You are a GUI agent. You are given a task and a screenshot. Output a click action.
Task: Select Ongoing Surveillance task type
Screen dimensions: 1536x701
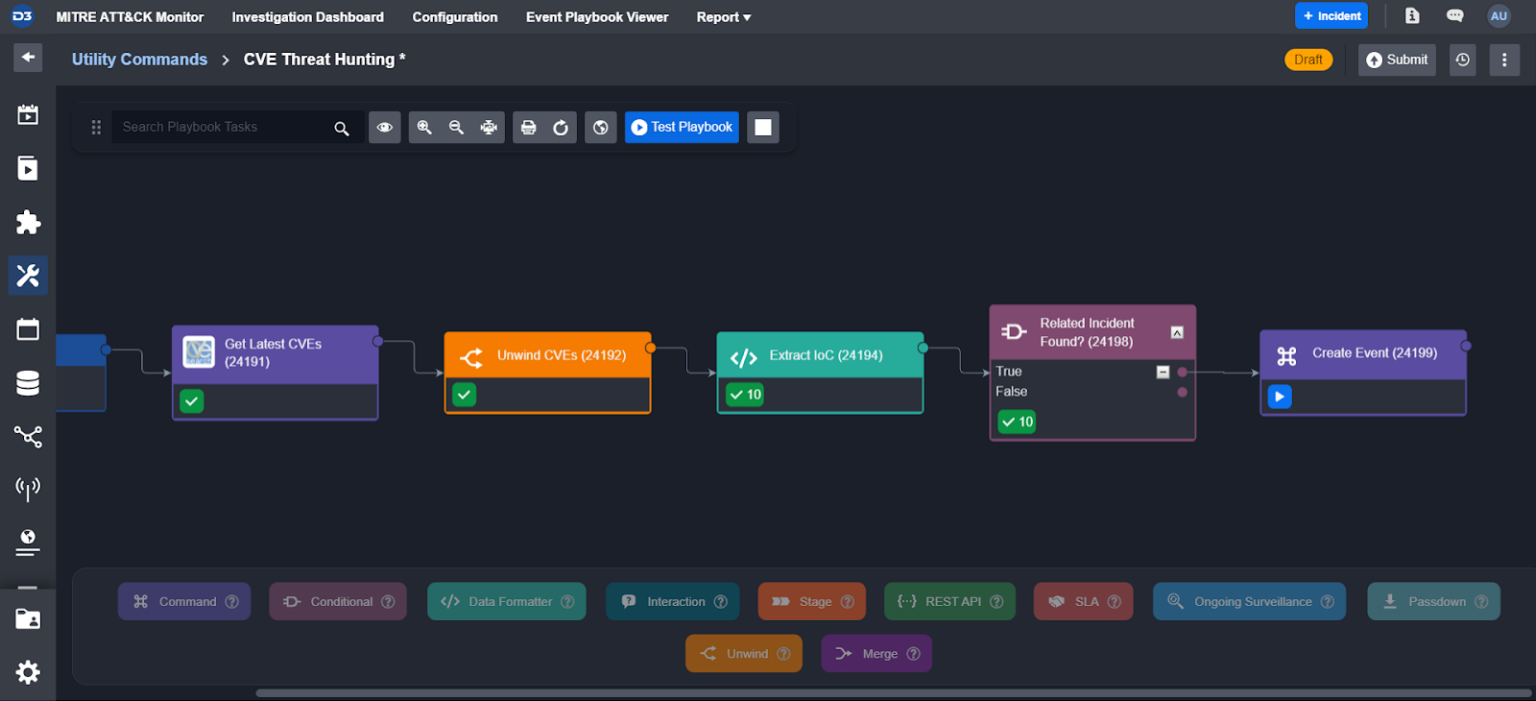1250,602
